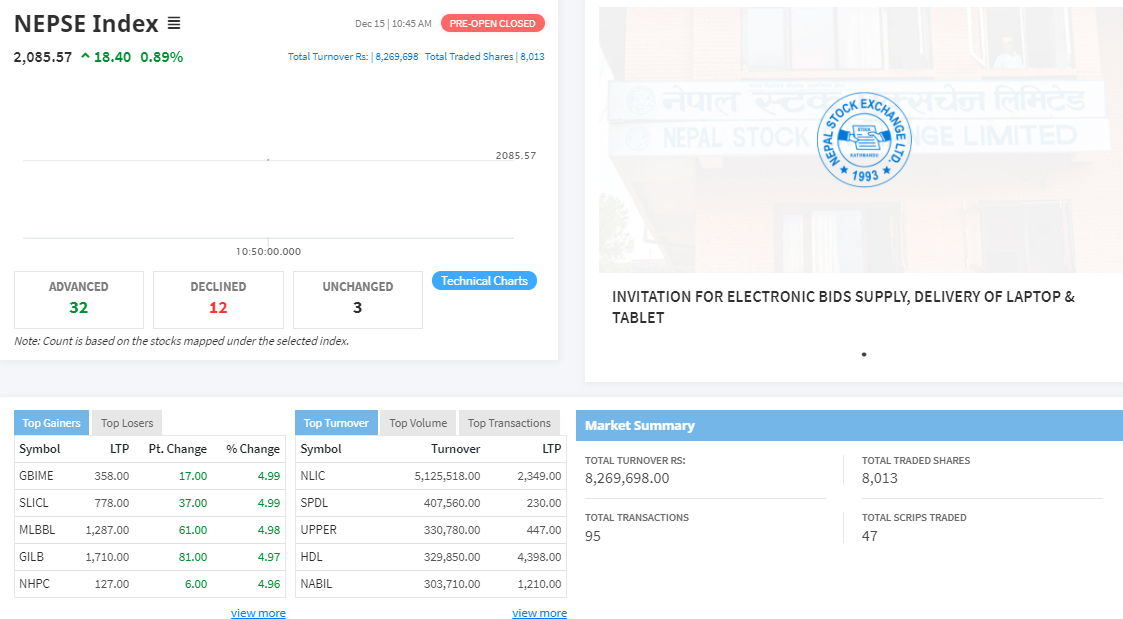Show the Top Transactions tab
Screen dimensions: 1123x619
509,423
